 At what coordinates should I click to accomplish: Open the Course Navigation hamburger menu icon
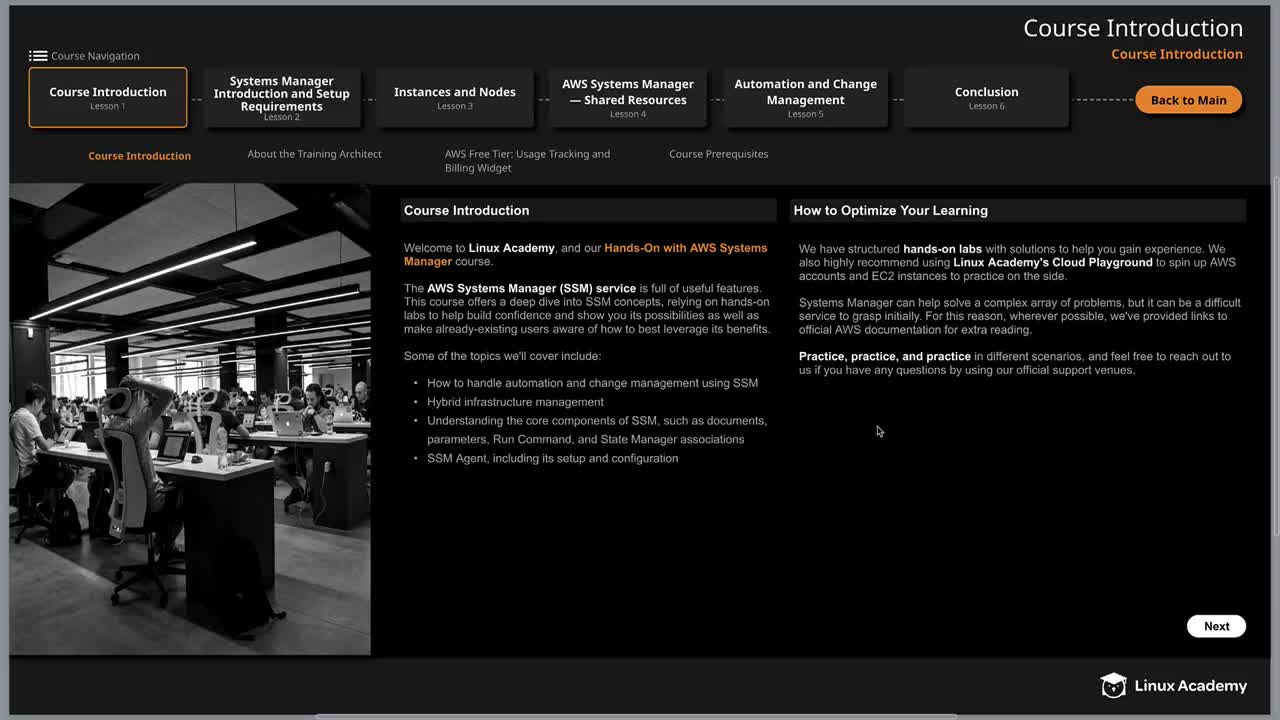coord(38,56)
